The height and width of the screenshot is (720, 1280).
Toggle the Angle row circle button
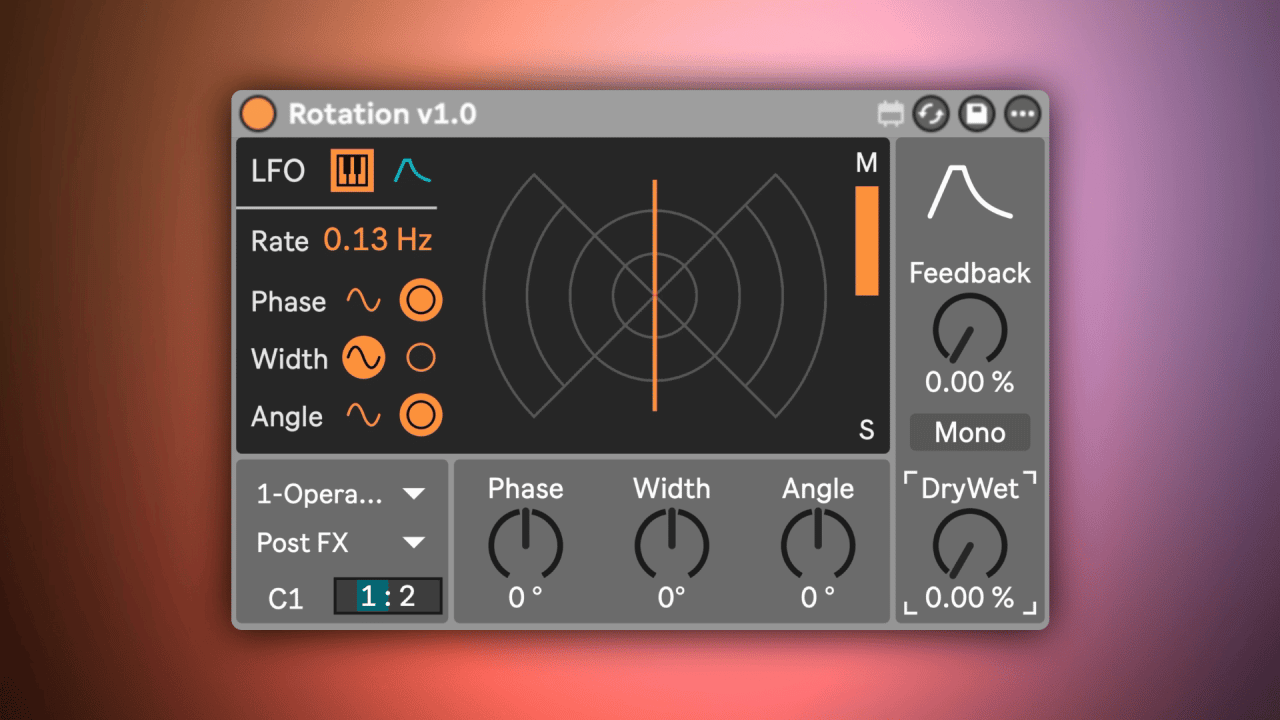click(x=421, y=416)
